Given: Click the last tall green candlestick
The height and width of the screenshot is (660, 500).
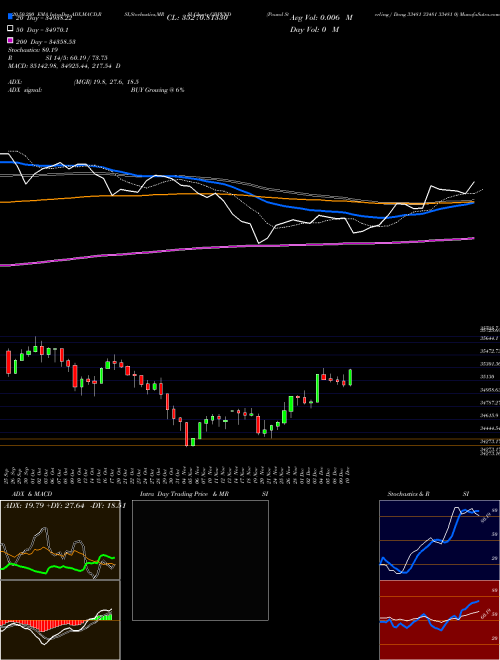Looking at the screenshot, I should pos(350,377).
